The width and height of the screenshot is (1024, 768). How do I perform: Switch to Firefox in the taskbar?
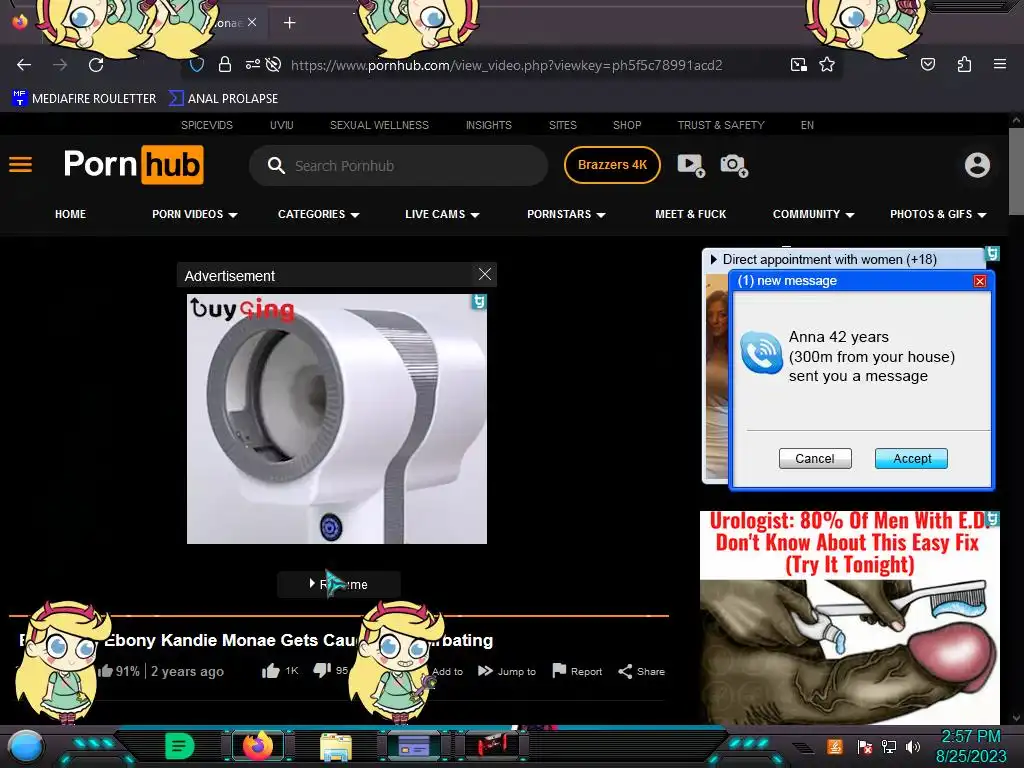(258, 746)
